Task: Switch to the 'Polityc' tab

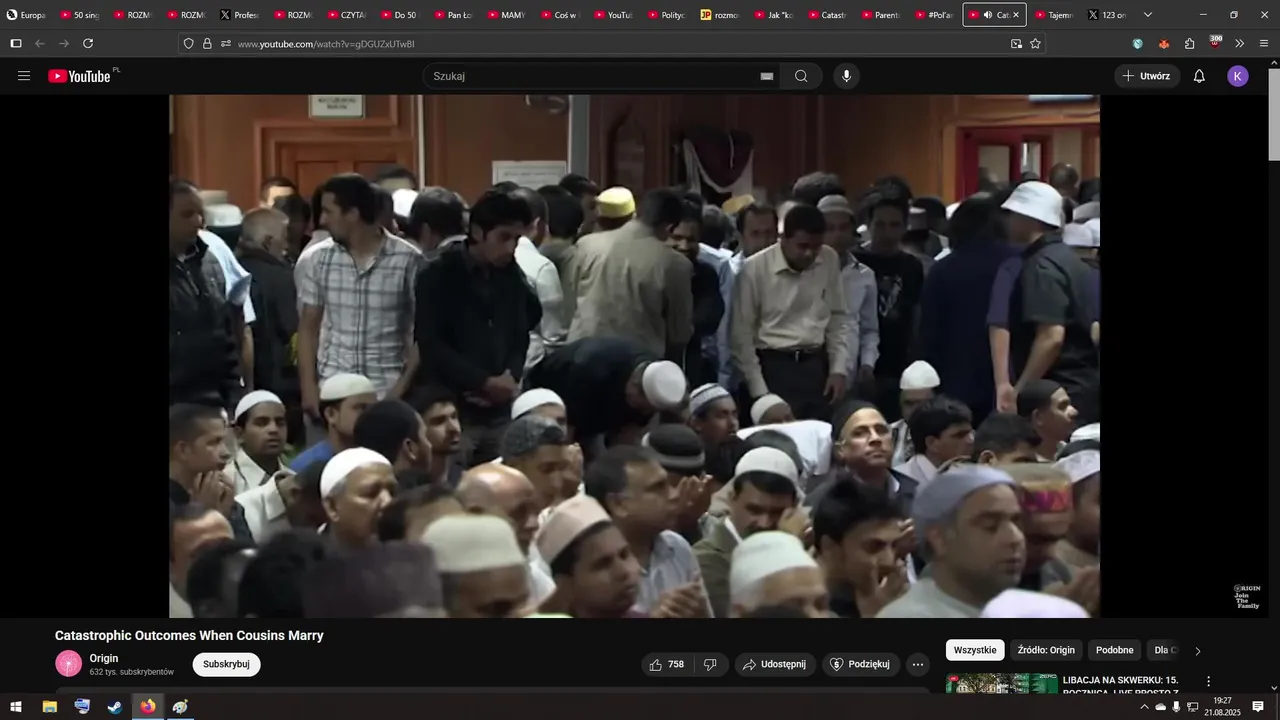Action: 668,15
